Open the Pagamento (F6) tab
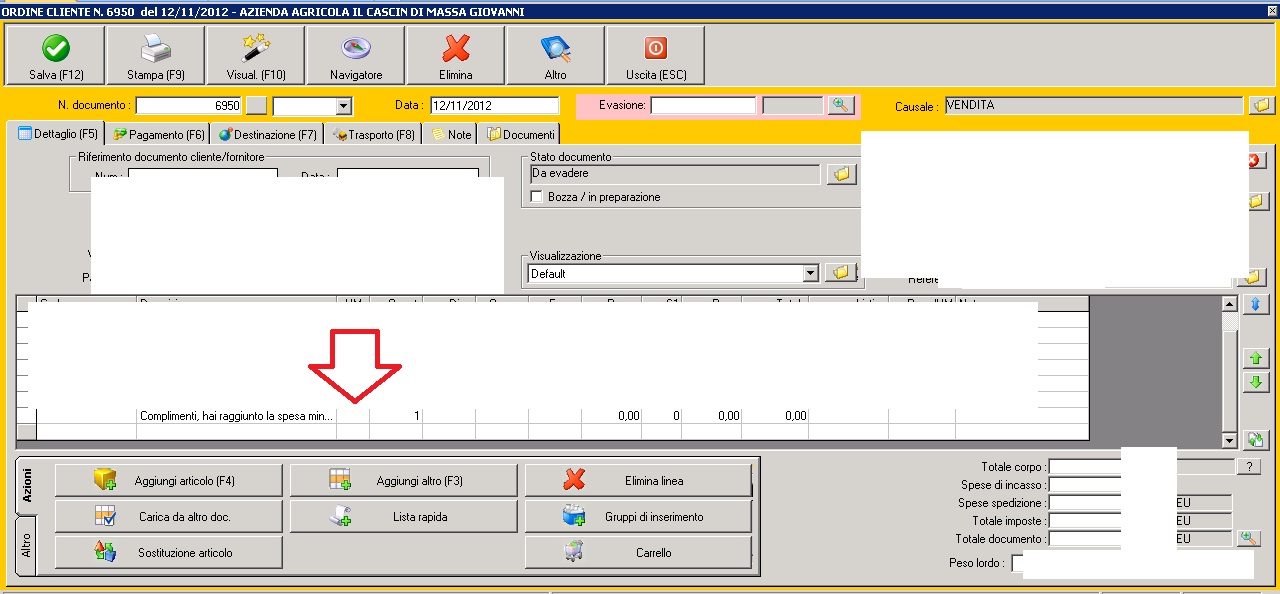This screenshot has width=1280, height=594. pyautogui.click(x=158, y=134)
